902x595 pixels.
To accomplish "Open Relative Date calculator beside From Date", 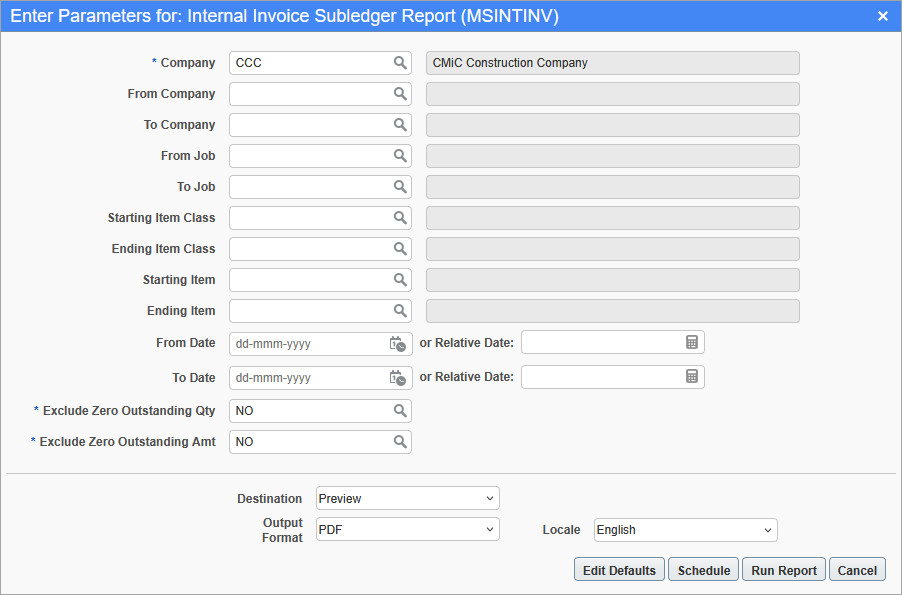I will (x=692, y=342).
